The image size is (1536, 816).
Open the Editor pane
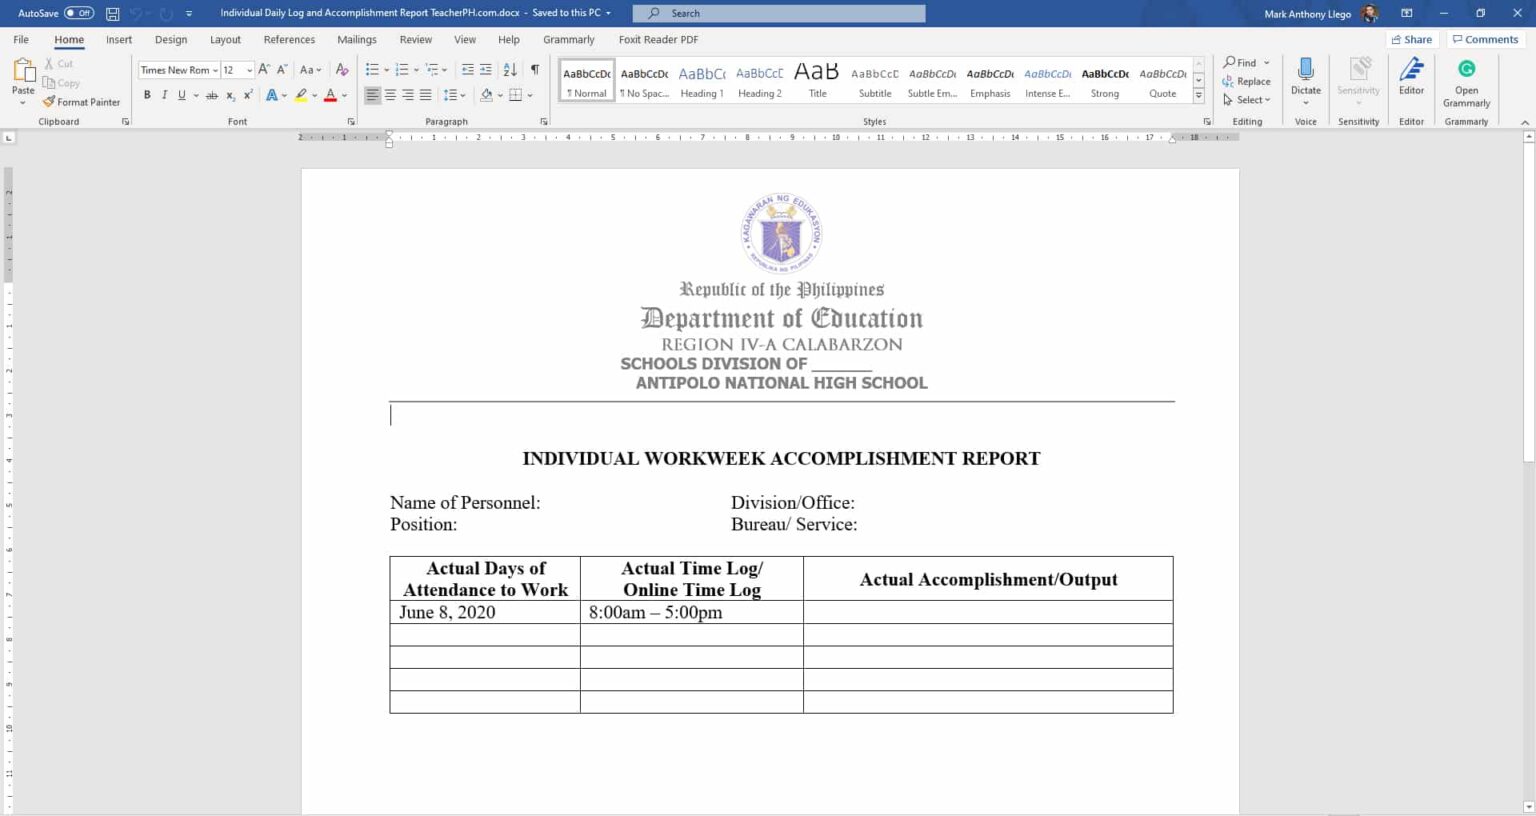click(1411, 80)
